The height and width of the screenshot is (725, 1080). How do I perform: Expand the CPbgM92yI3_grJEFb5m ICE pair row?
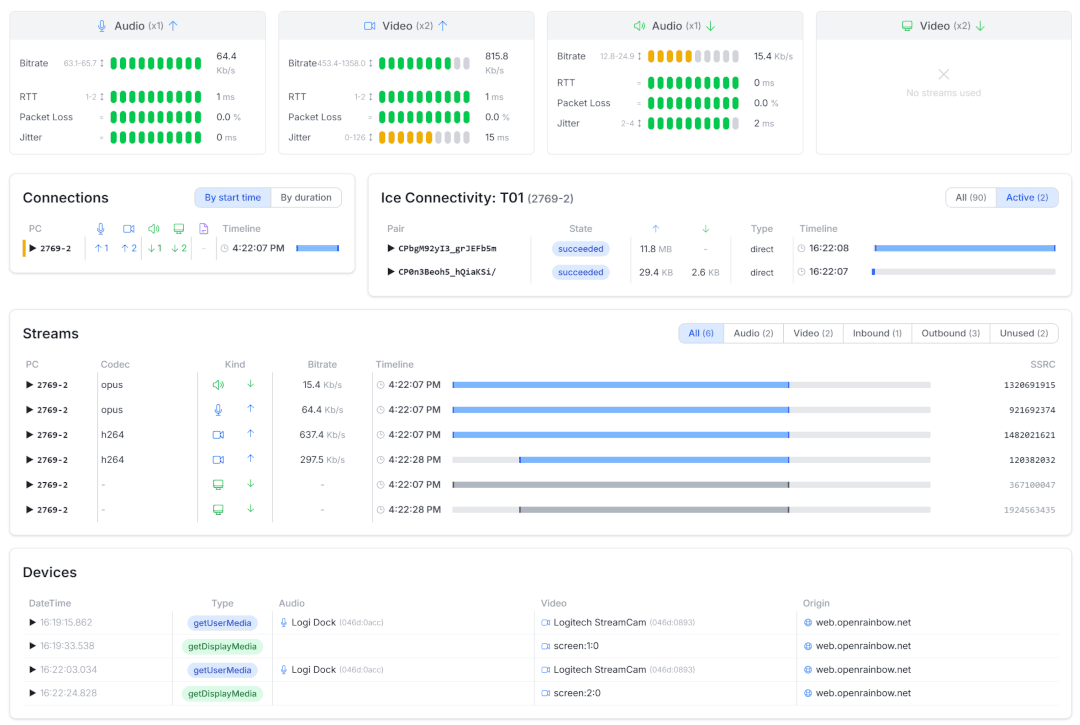click(x=391, y=248)
